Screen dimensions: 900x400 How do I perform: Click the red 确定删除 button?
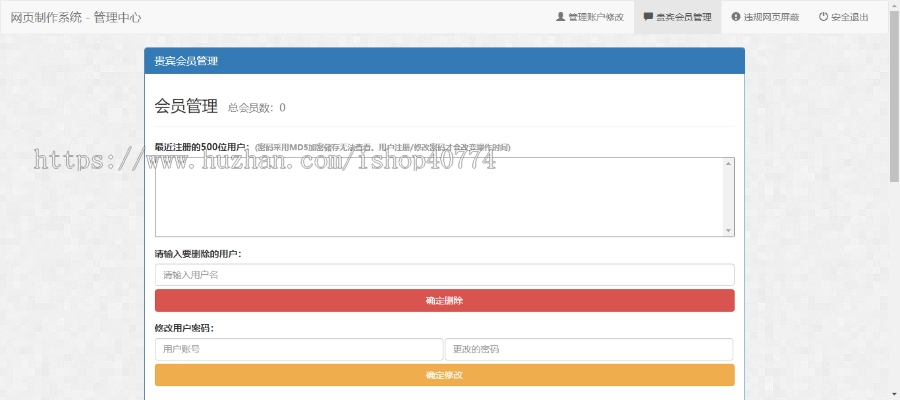tap(445, 301)
